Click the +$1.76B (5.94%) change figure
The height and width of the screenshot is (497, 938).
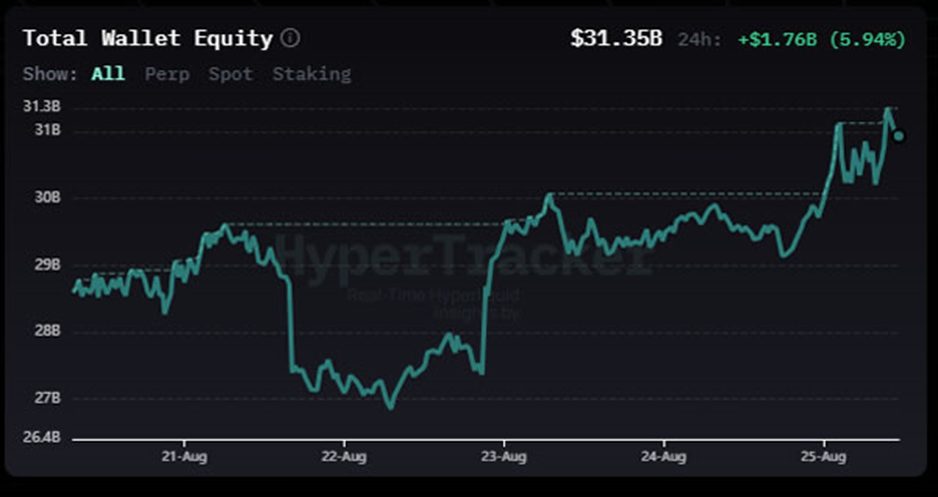tap(822, 40)
